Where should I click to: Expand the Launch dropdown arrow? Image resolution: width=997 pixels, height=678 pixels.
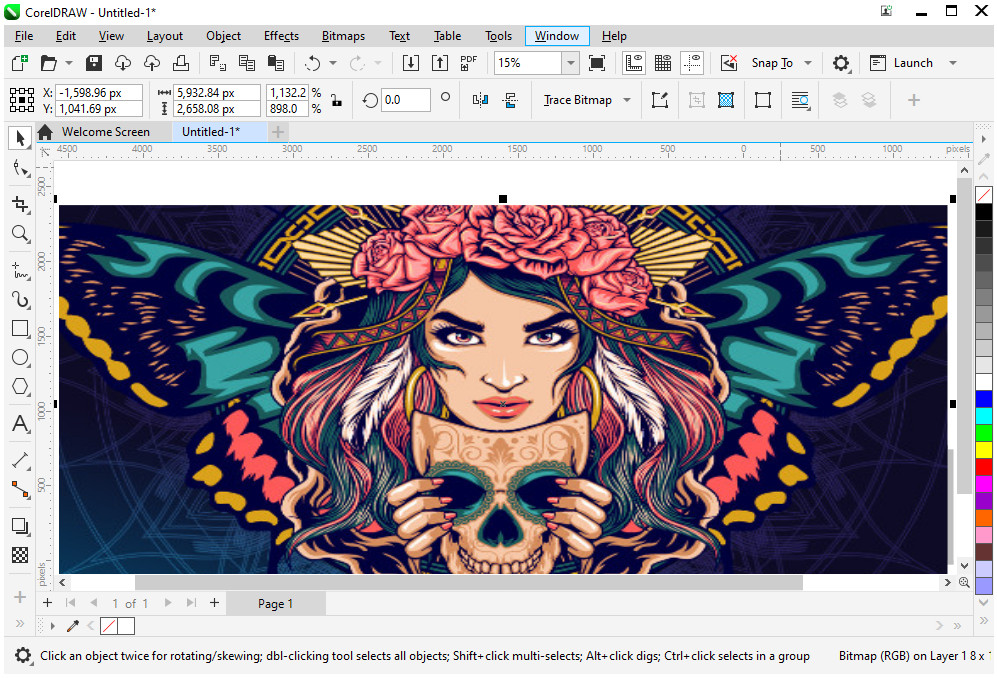[952, 62]
